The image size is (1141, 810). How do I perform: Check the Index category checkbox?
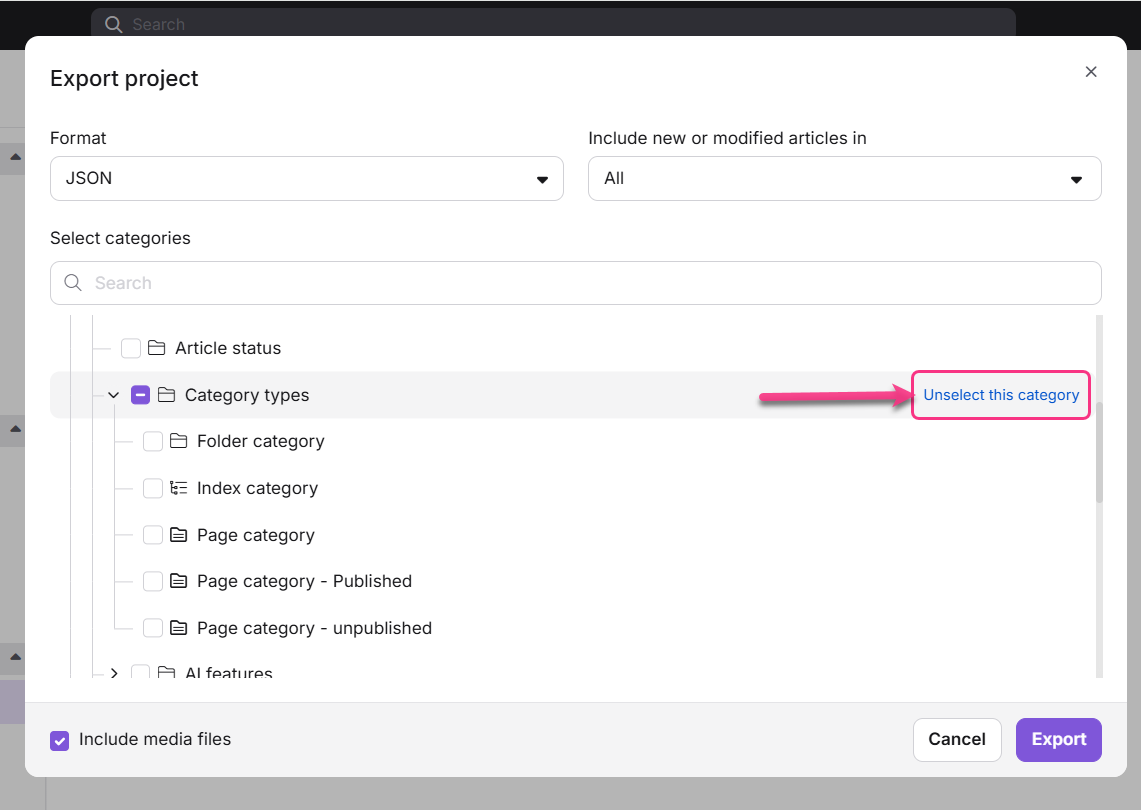[153, 488]
